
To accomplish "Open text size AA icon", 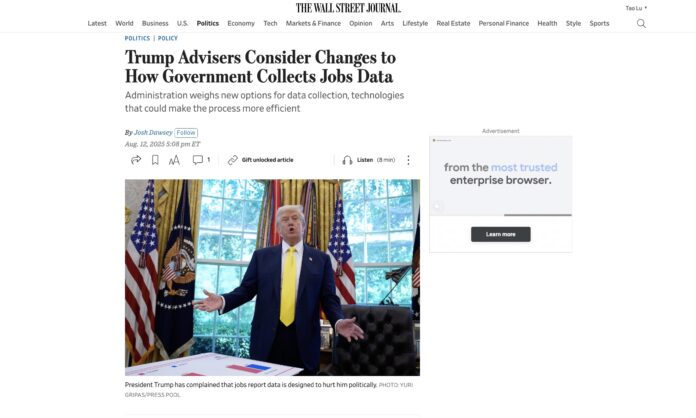I will coord(174,160).
